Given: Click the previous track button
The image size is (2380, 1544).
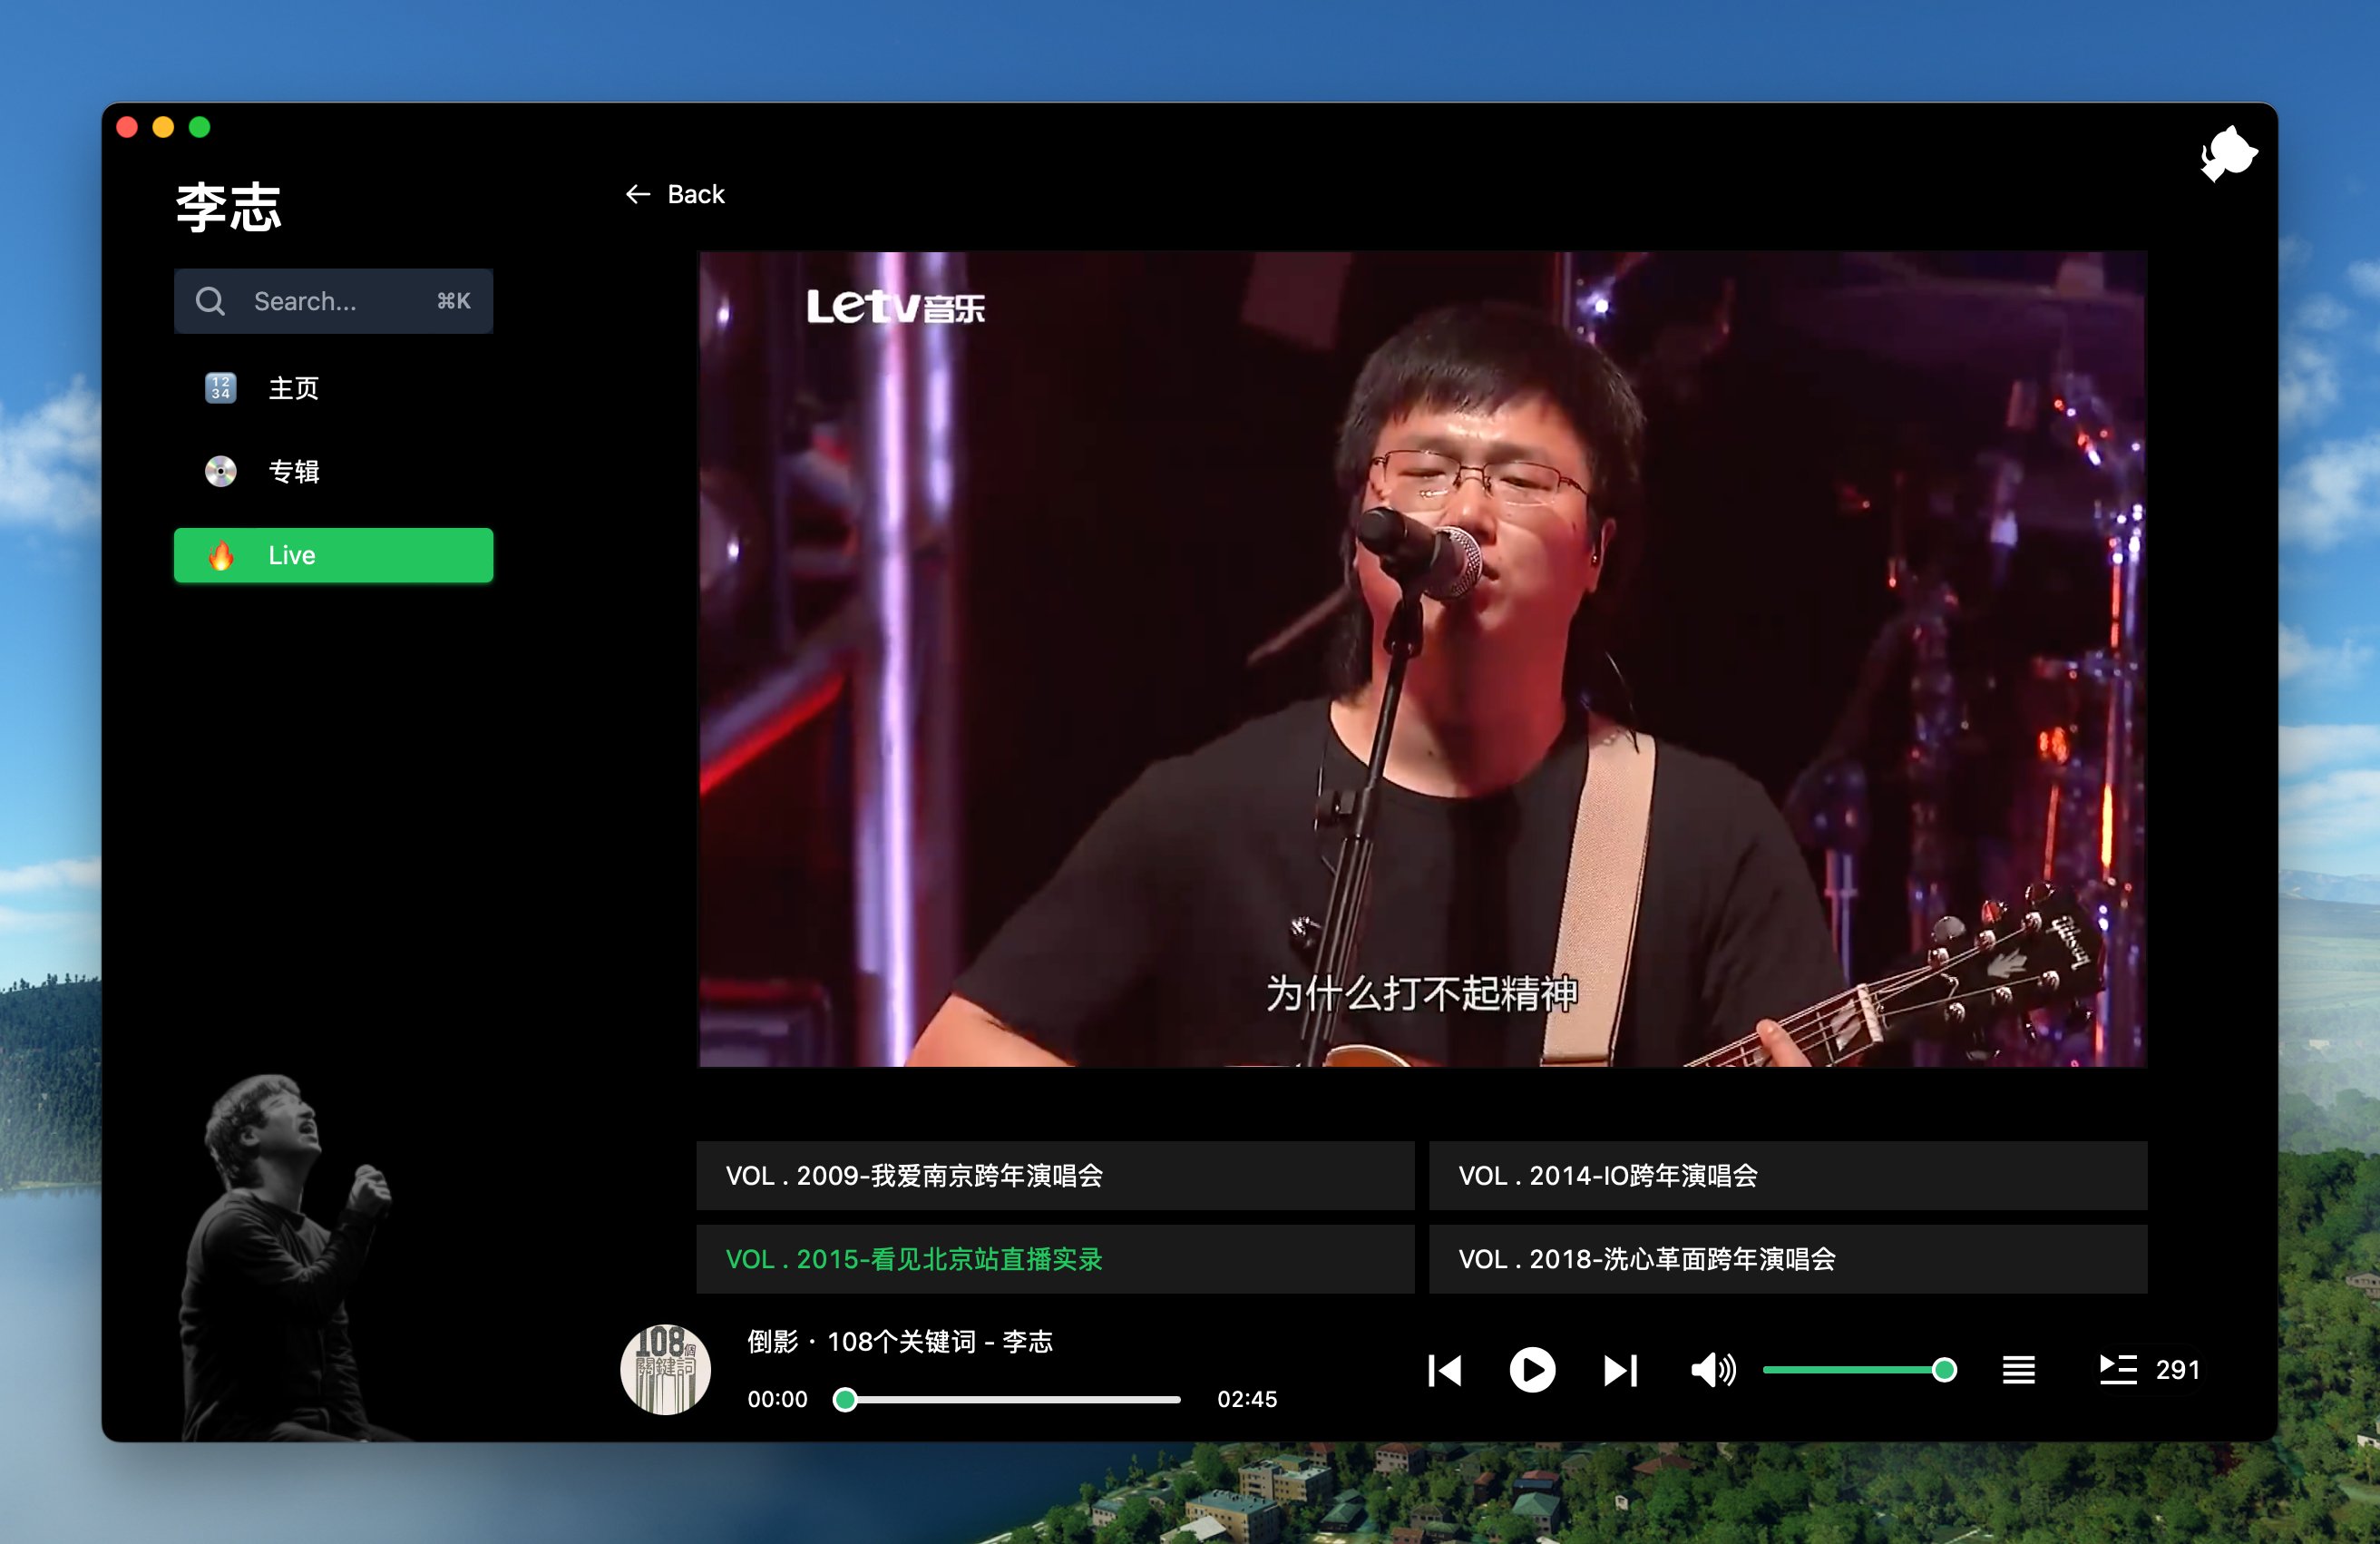Looking at the screenshot, I should [x=1445, y=1370].
